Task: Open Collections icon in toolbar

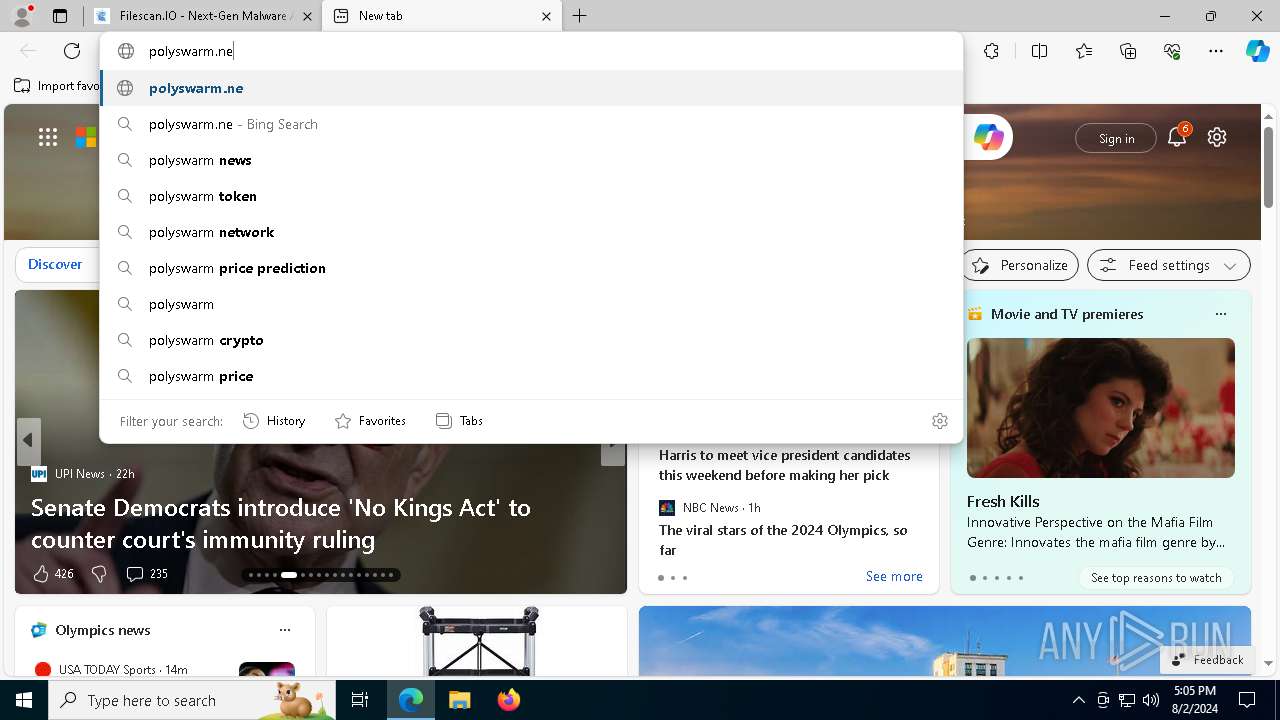Action: point(1128,51)
